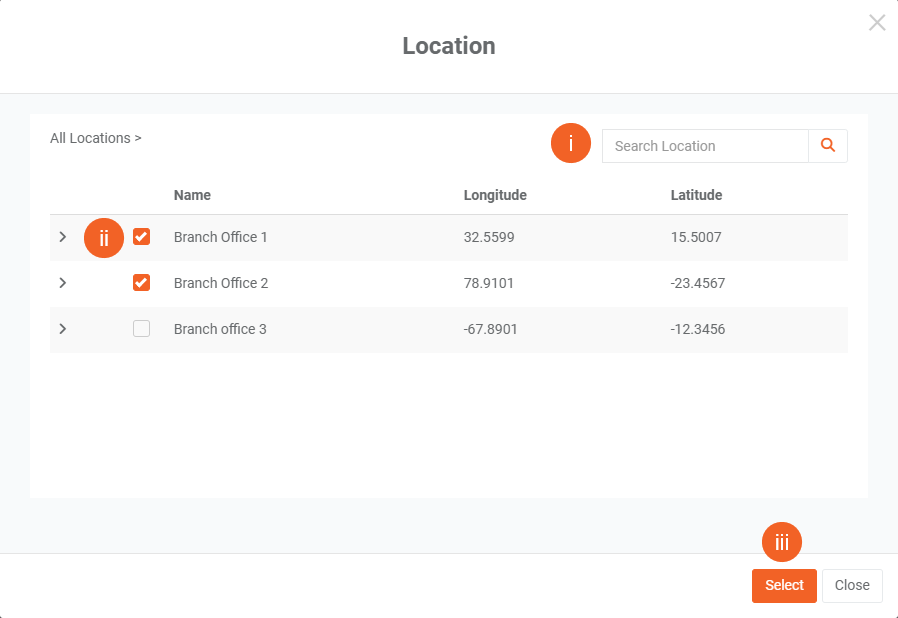Click the Longitude column header
This screenshot has width=898, height=618.
click(495, 195)
